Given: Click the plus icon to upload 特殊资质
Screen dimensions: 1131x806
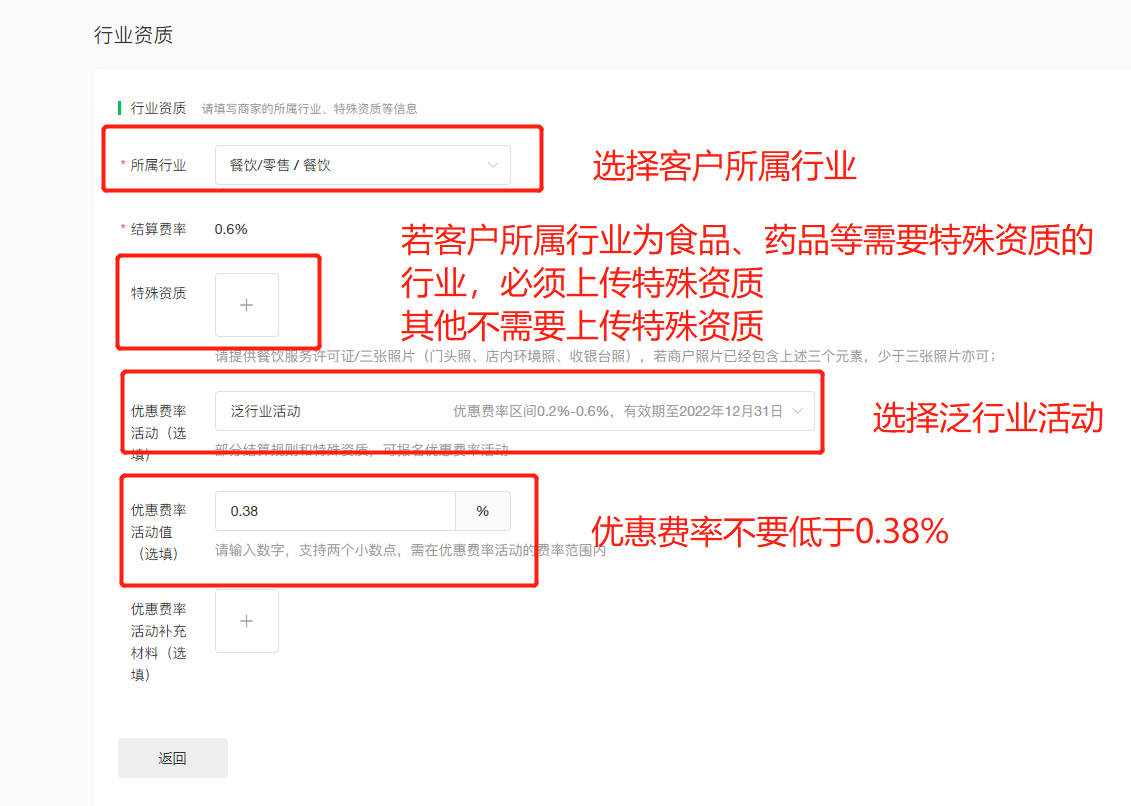Looking at the screenshot, I should 246,305.
